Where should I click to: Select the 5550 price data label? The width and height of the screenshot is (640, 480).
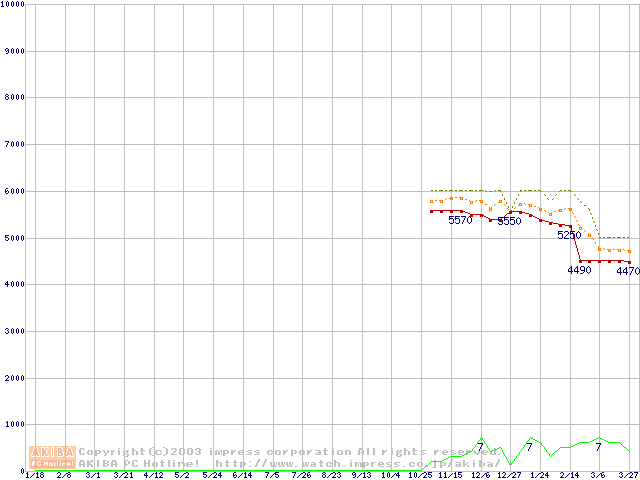point(509,221)
